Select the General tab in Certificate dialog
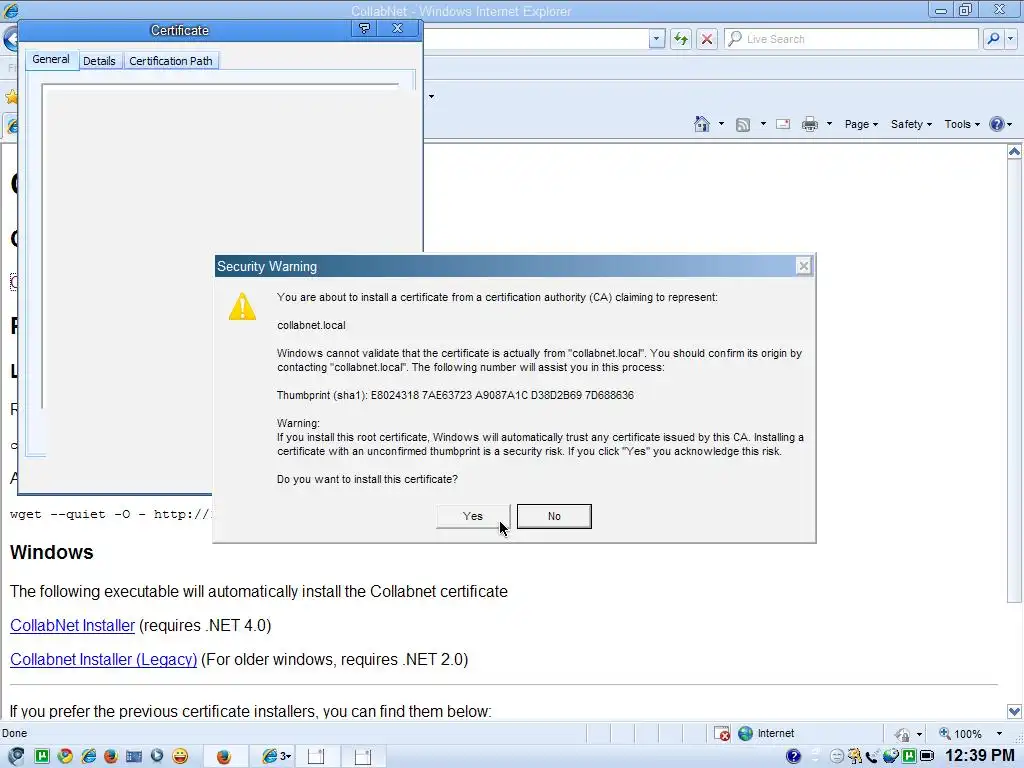Viewport: 1024px width, 768px height. [x=51, y=59]
